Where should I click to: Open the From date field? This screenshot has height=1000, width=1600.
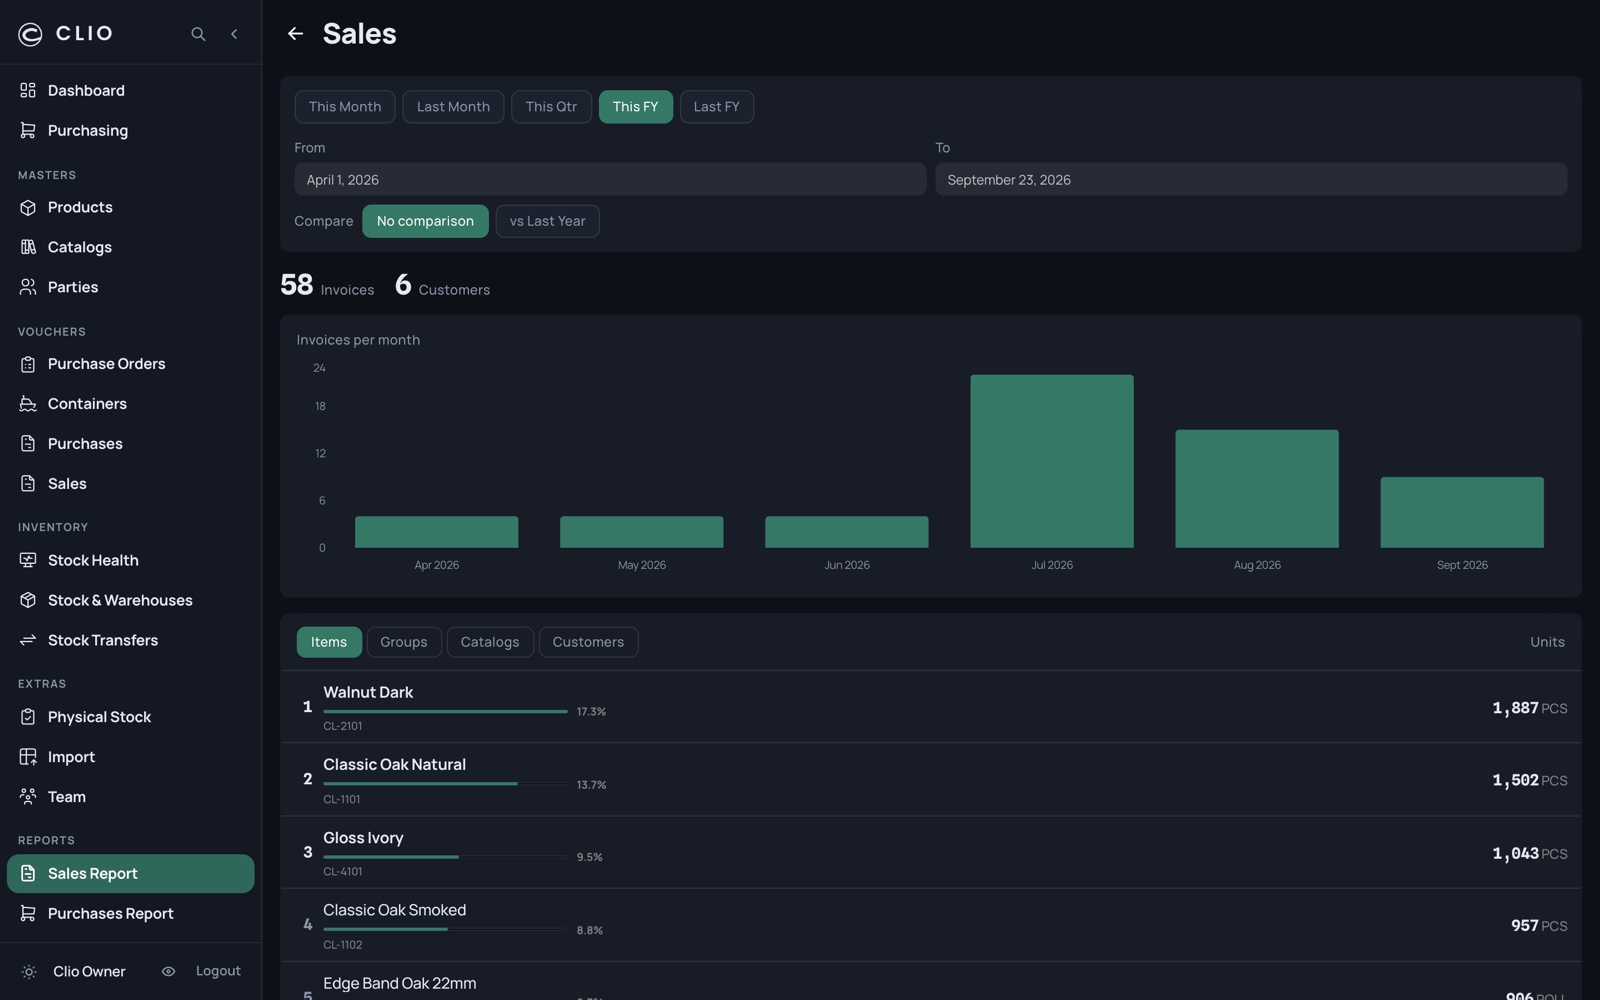point(610,180)
